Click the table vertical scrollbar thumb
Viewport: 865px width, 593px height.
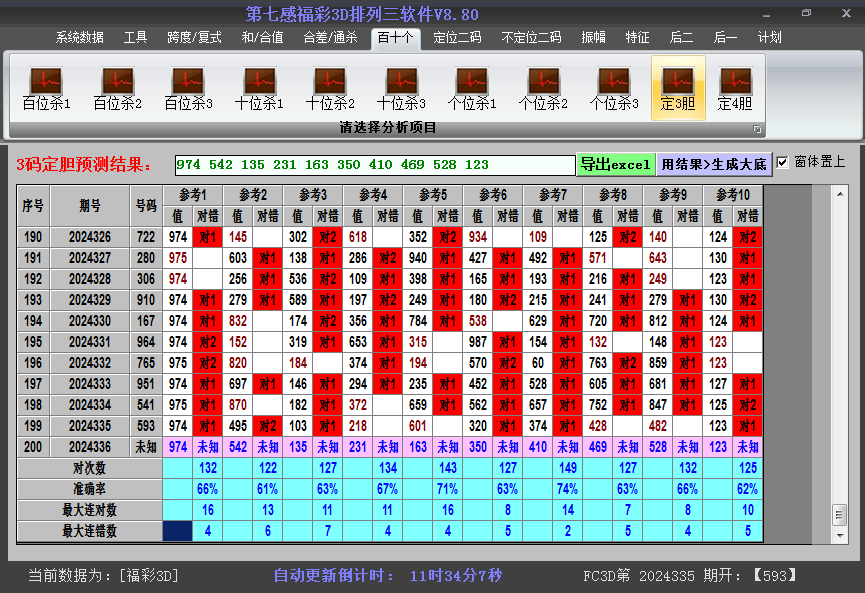840,515
